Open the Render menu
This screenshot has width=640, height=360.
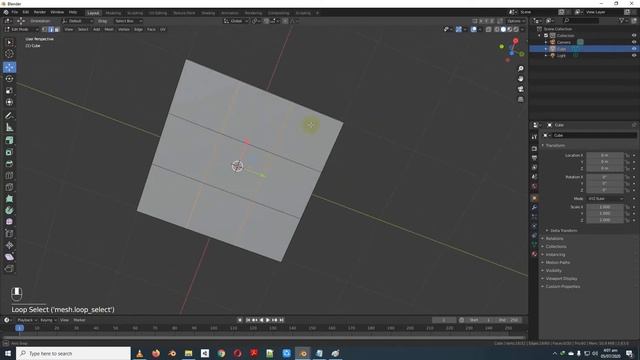pos(40,12)
